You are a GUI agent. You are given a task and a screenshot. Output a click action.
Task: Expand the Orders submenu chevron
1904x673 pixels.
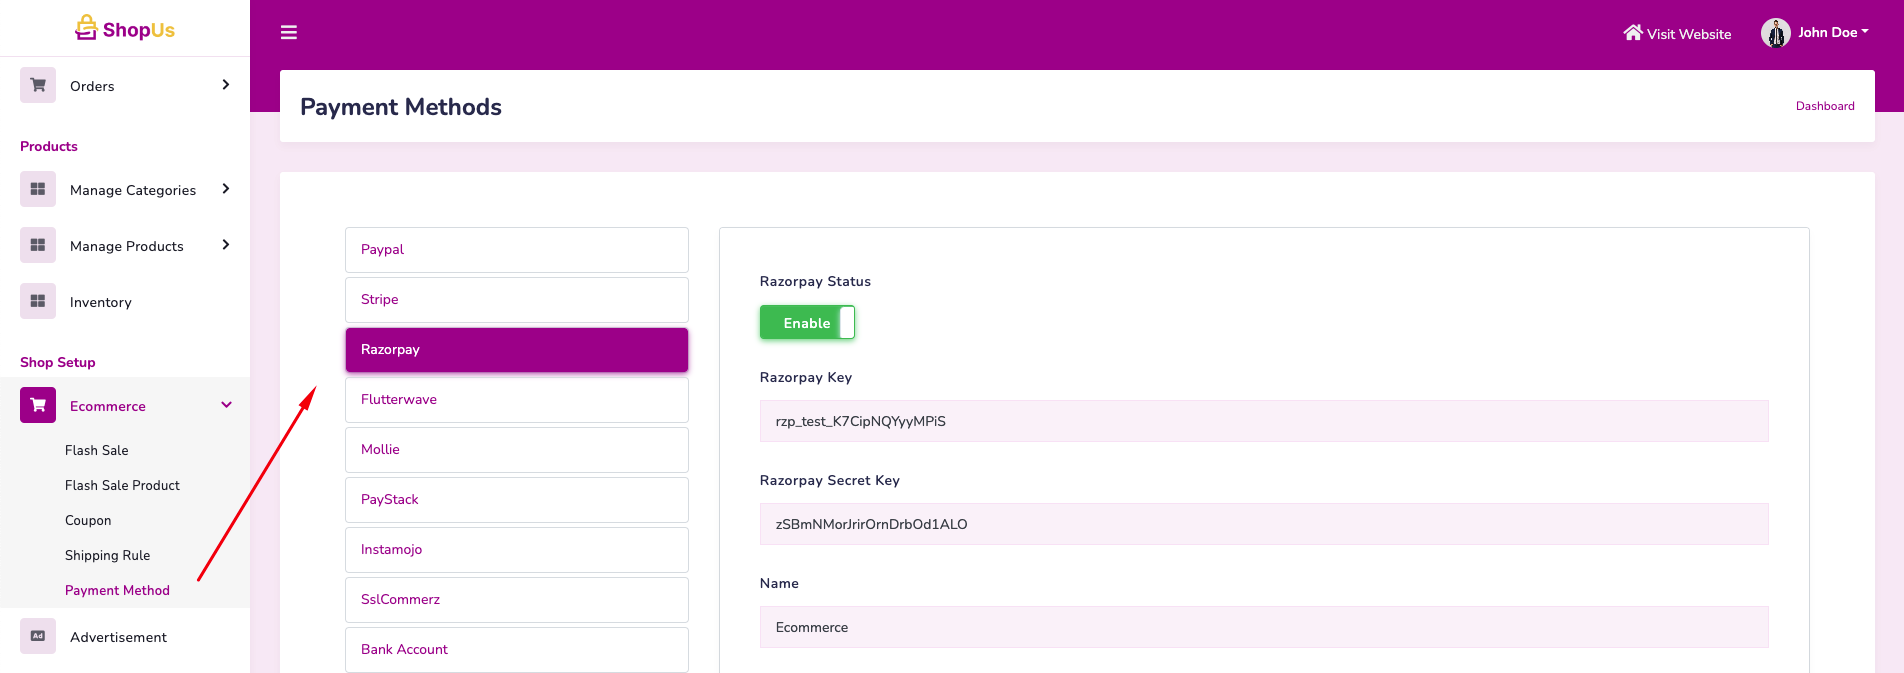pyautogui.click(x=226, y=85)
